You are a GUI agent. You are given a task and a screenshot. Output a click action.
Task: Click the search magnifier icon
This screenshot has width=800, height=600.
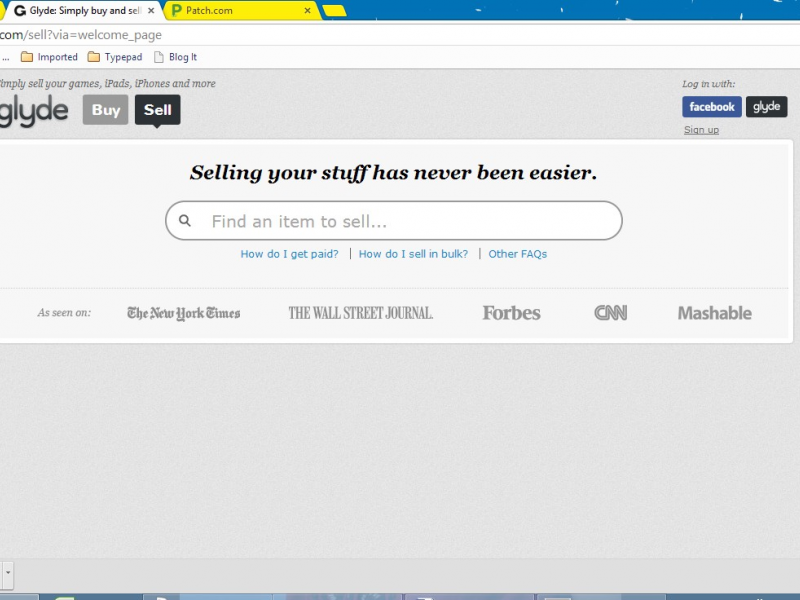(185, 220)
